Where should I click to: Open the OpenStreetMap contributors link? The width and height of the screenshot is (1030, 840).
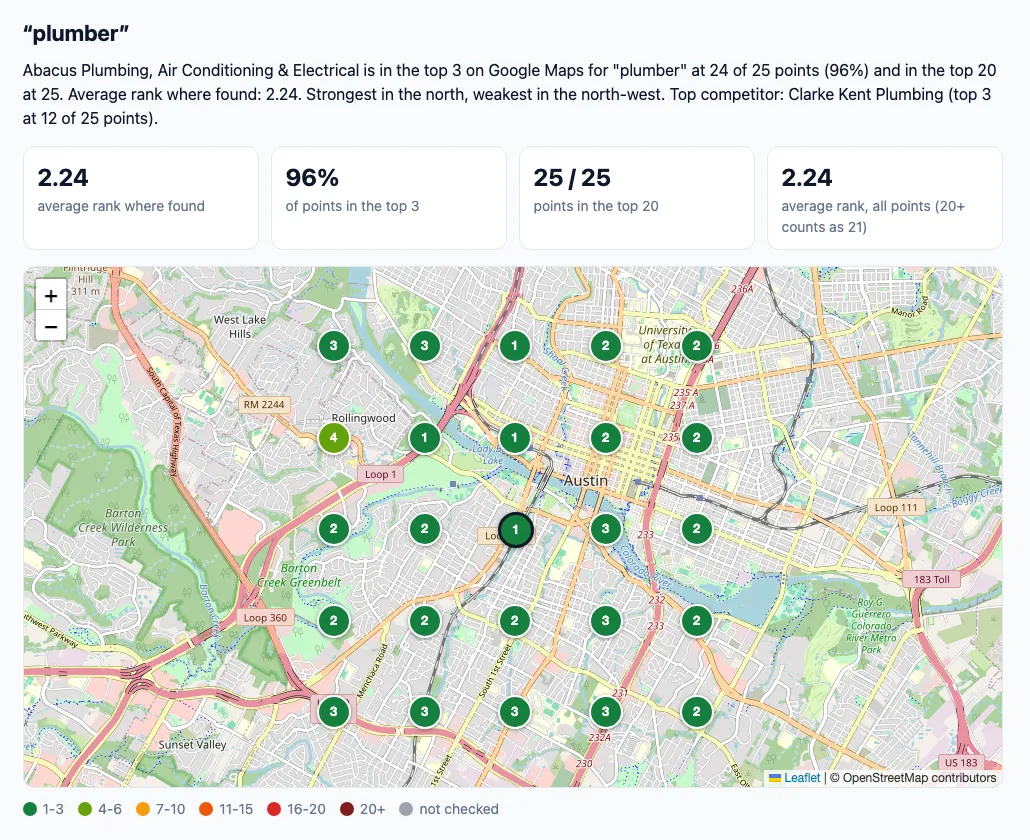tap(919, 778)
